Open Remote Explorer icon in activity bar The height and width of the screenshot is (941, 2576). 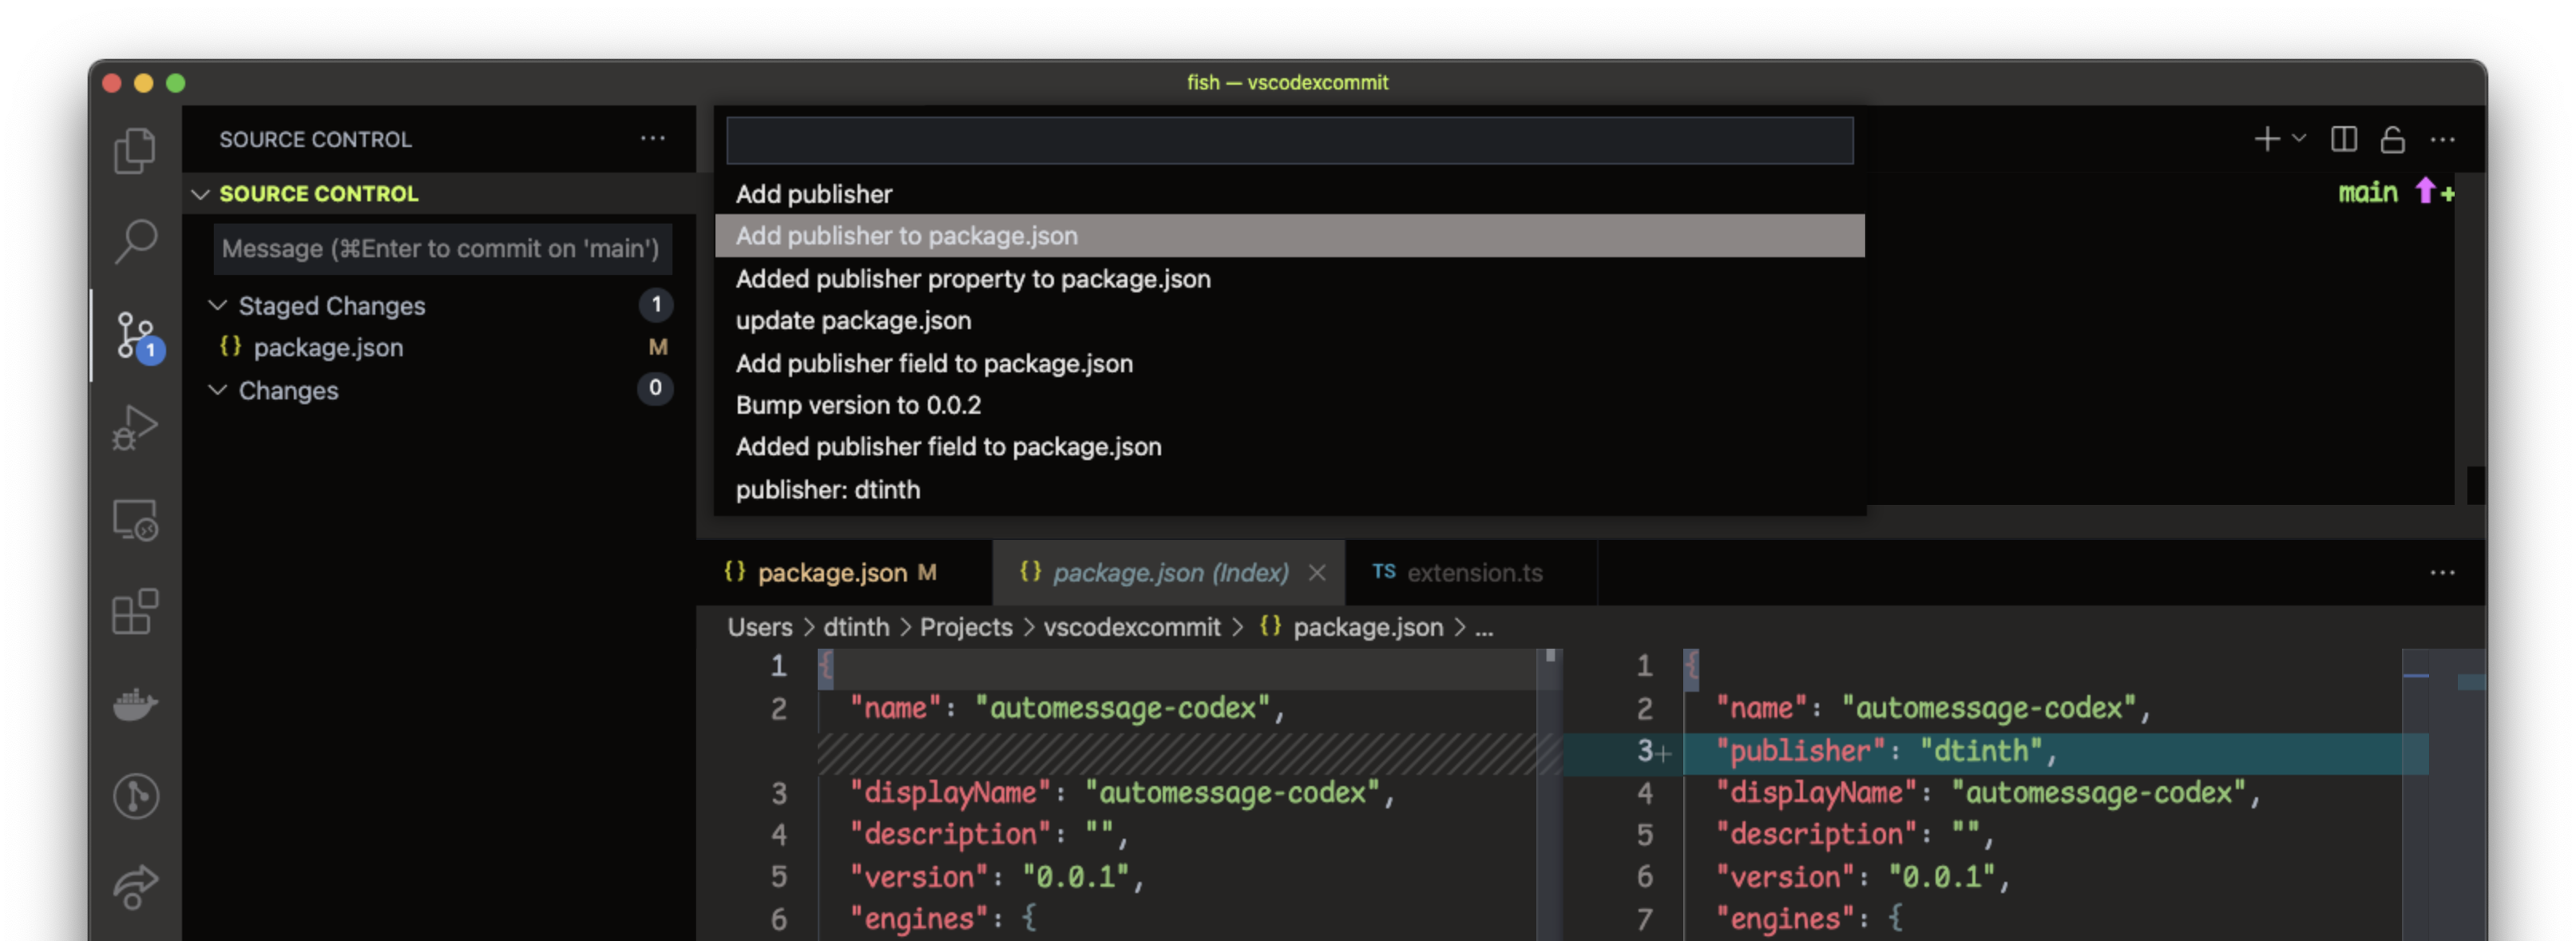tap(135, 520)
